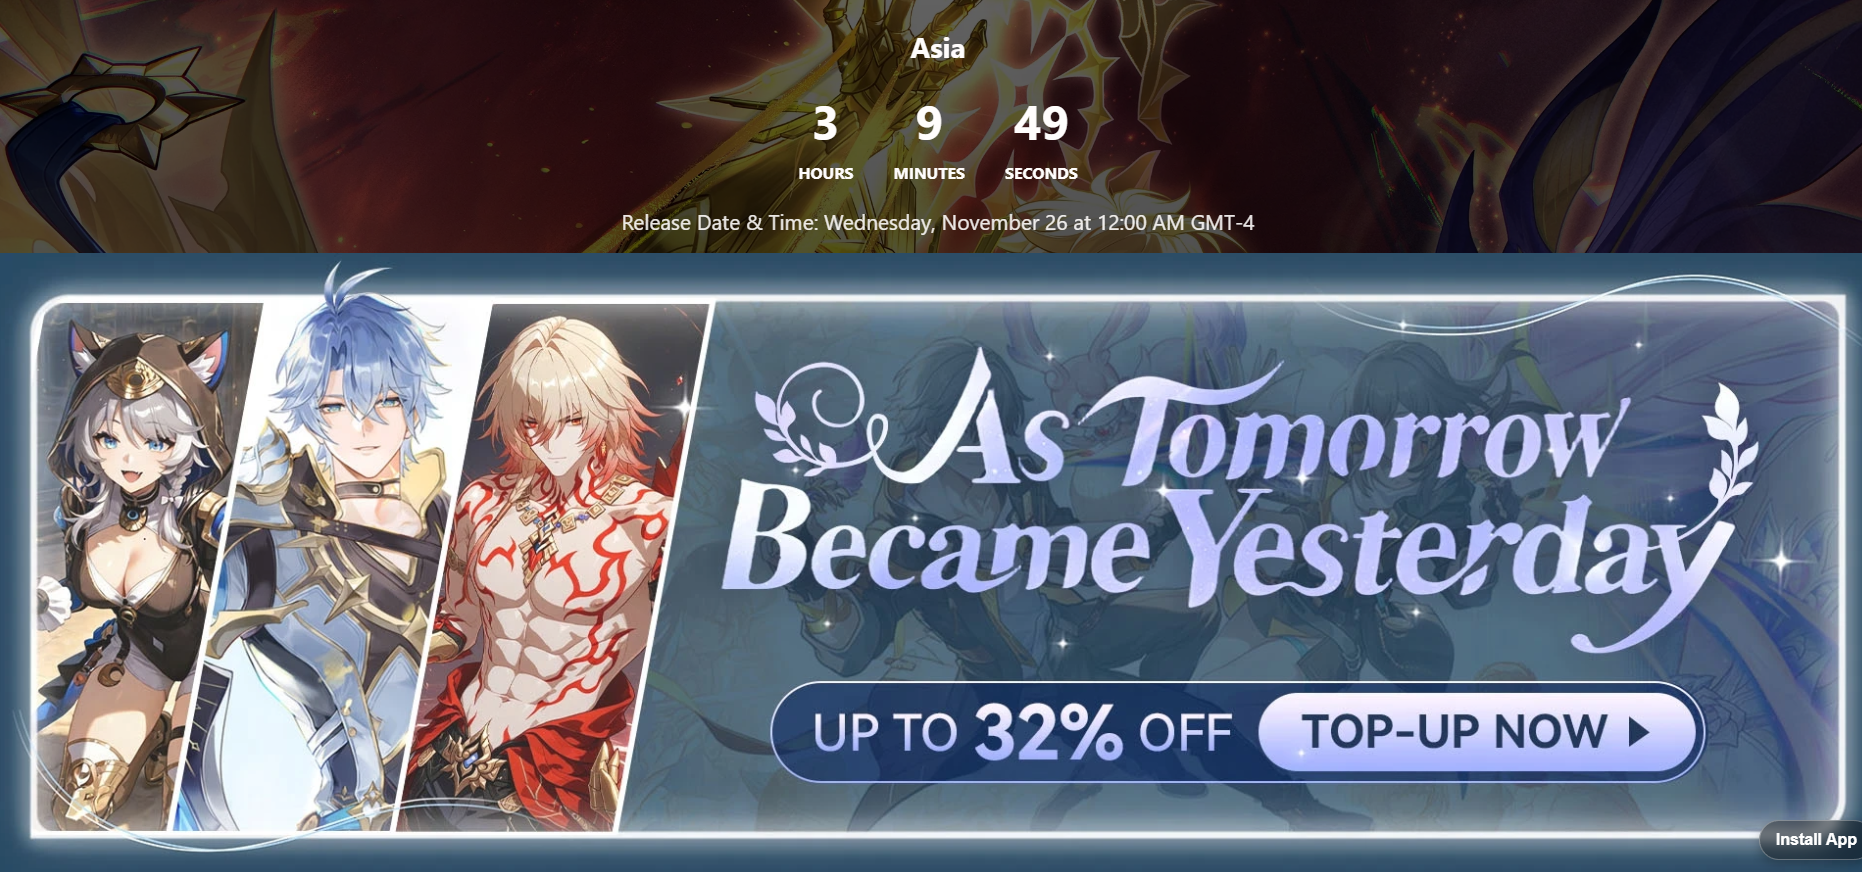1862x872 pixels.
Task: Click the seconds countdown number 49
Action: point(1041,124)
